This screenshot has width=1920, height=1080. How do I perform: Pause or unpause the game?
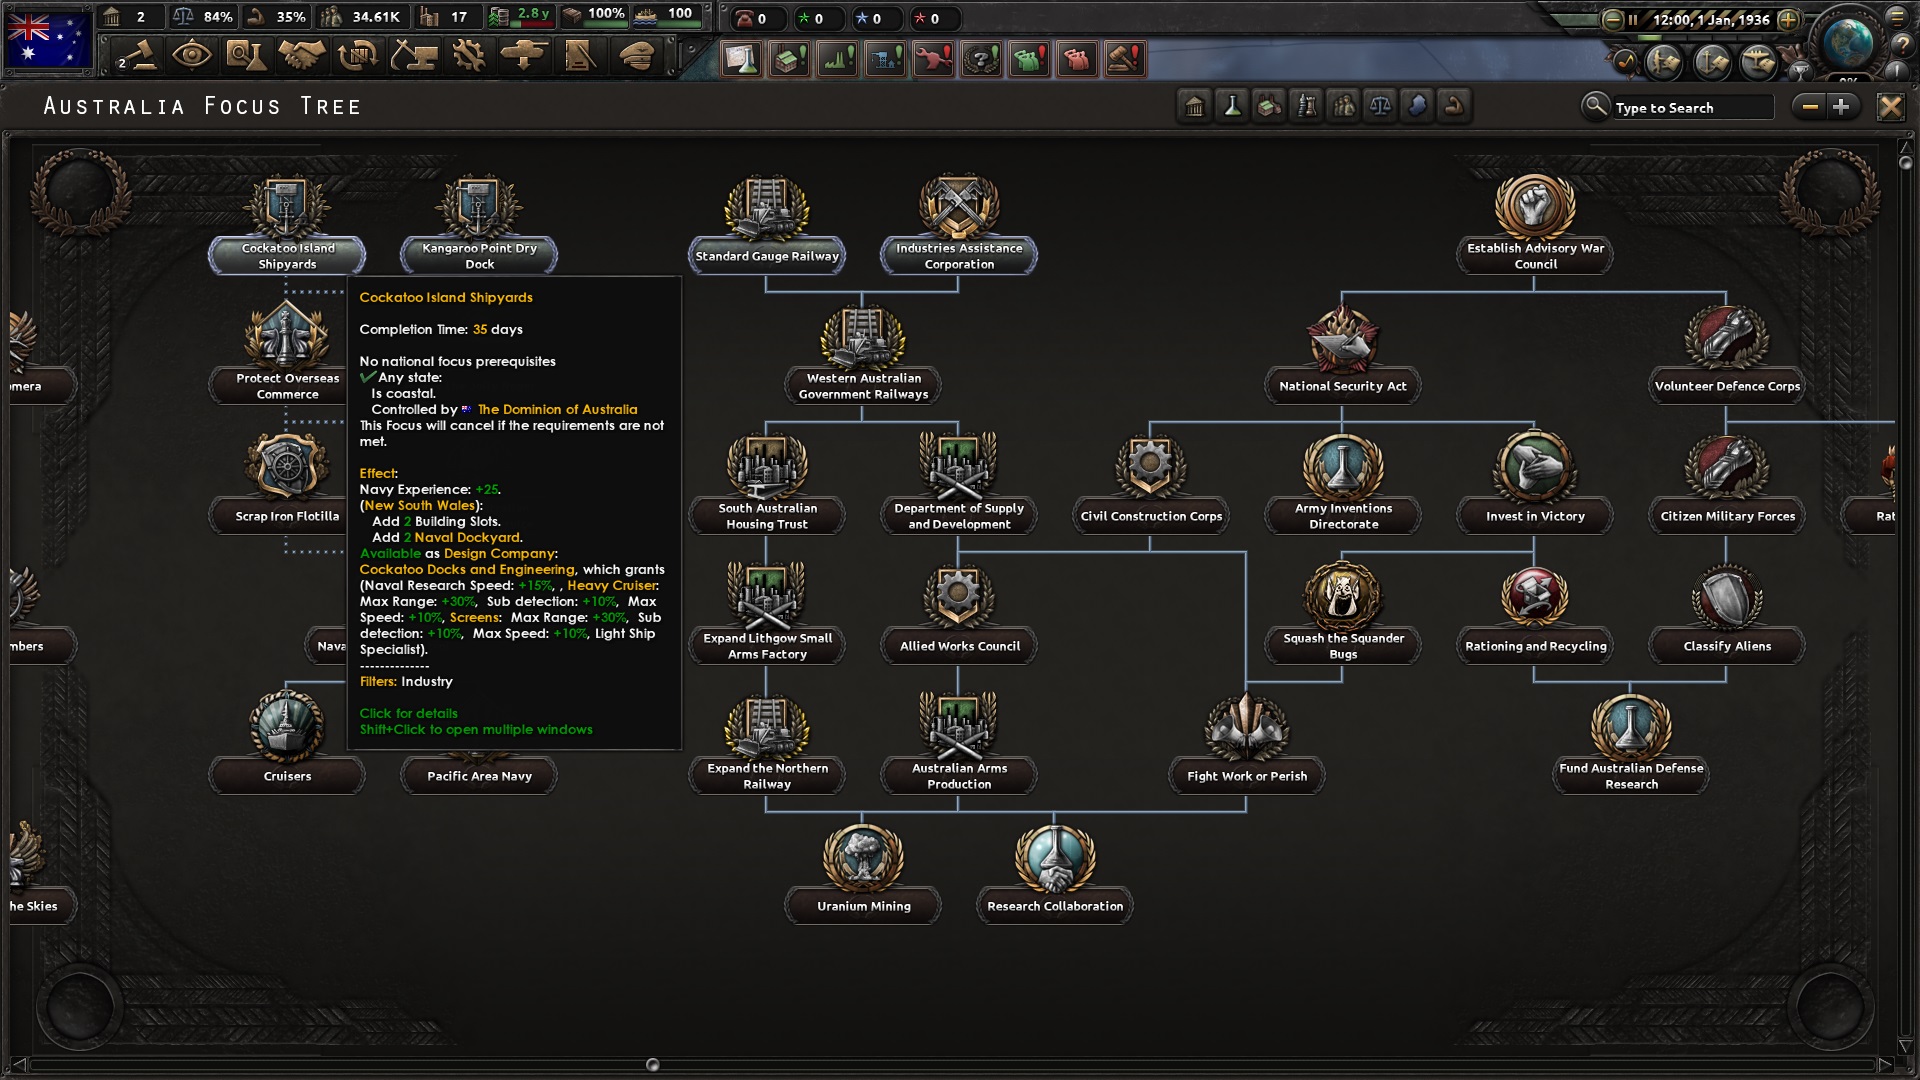[x=1633, y=19]
